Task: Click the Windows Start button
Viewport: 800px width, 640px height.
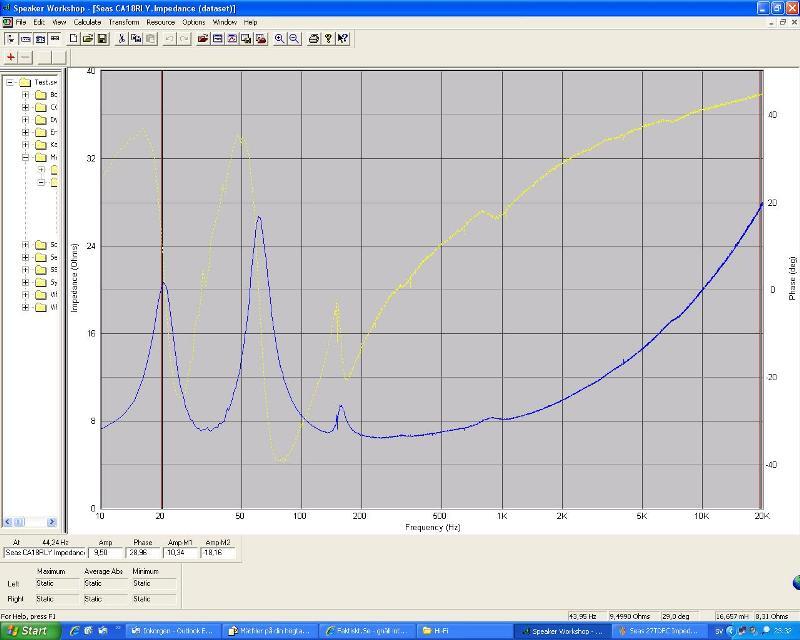Action: (x=31, y=631)
